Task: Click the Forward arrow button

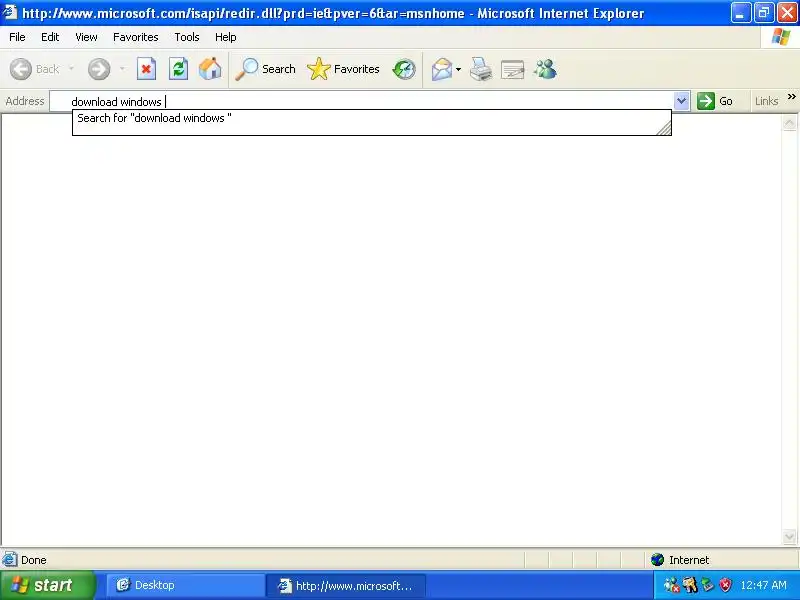Action: click(99, 69)
